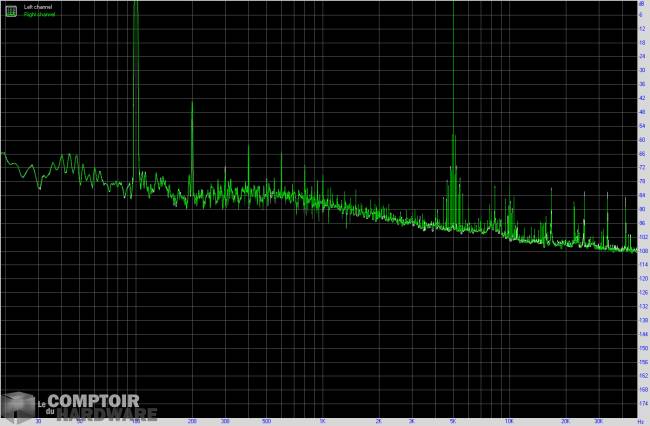Click the 2K frequency axis label
The image size is (650, 426).
379,421
